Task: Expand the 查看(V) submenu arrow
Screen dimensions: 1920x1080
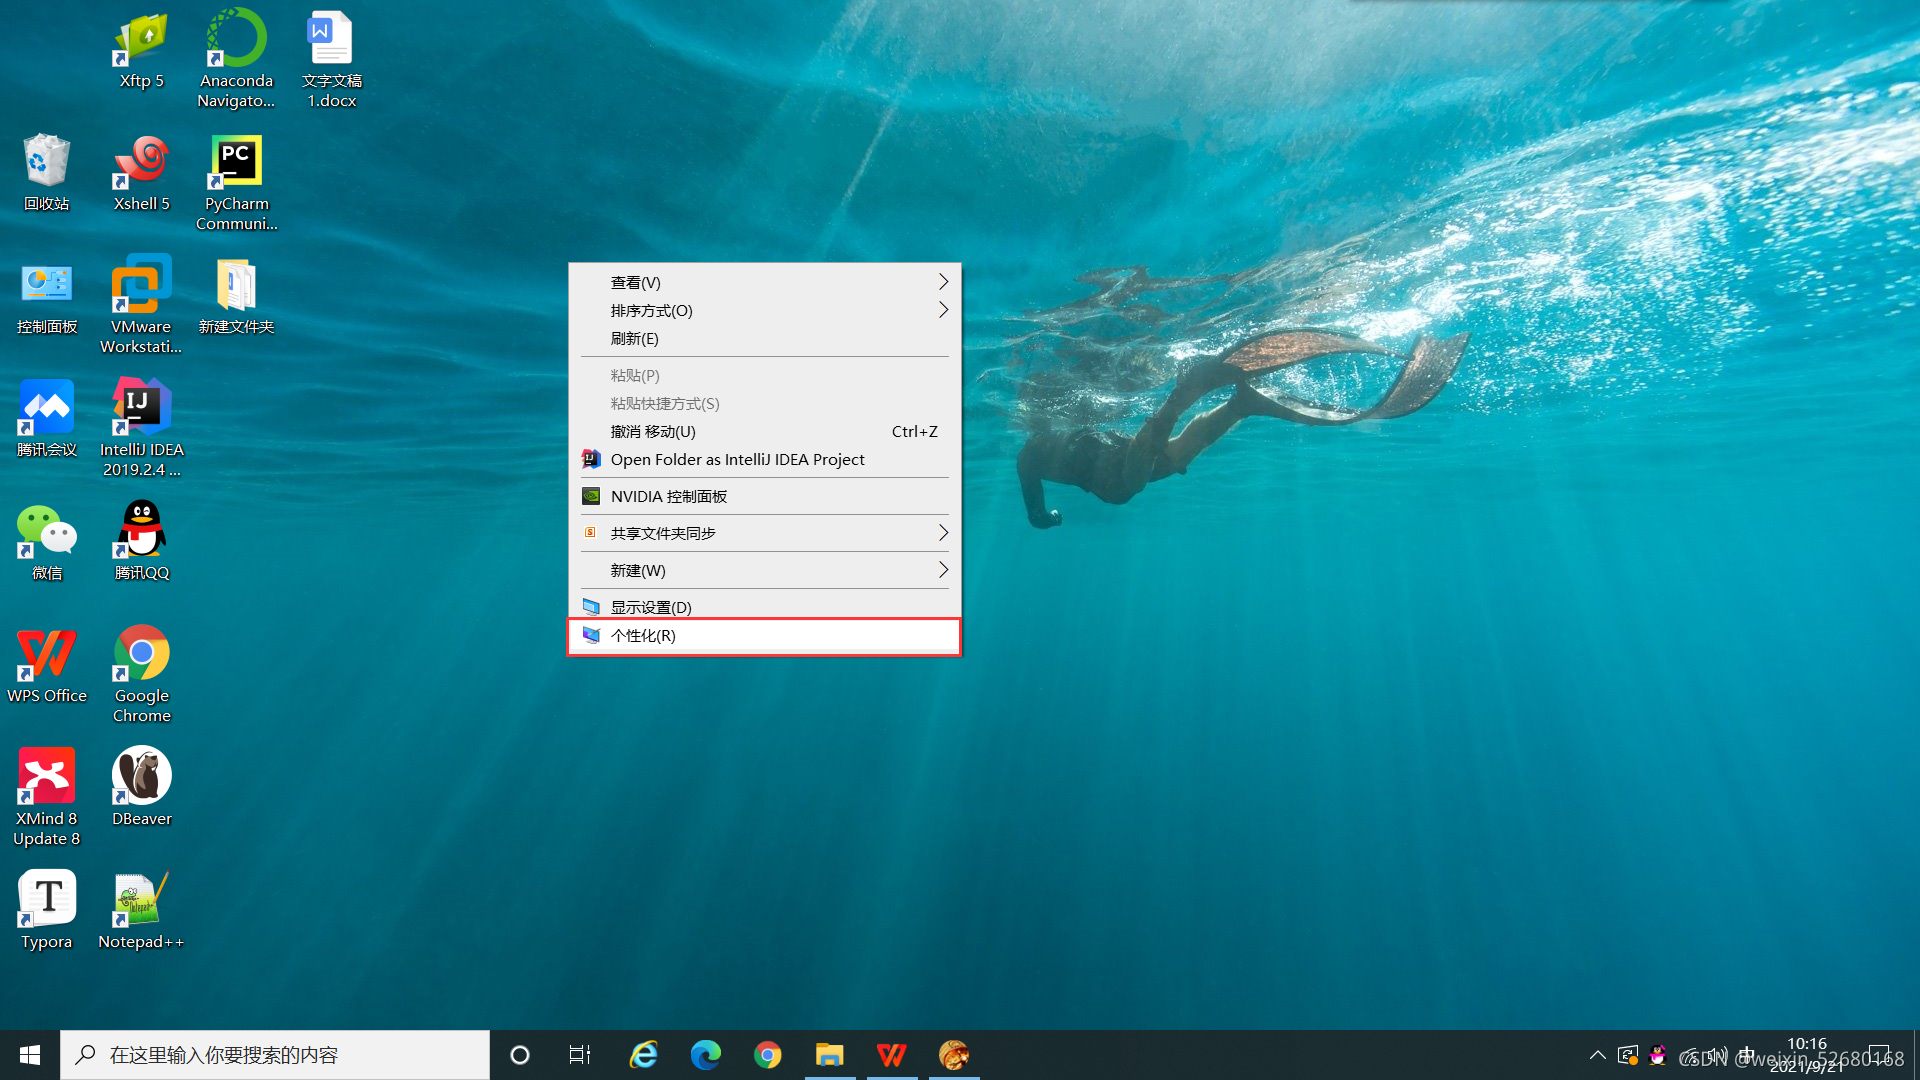Action: coord(942,282)
